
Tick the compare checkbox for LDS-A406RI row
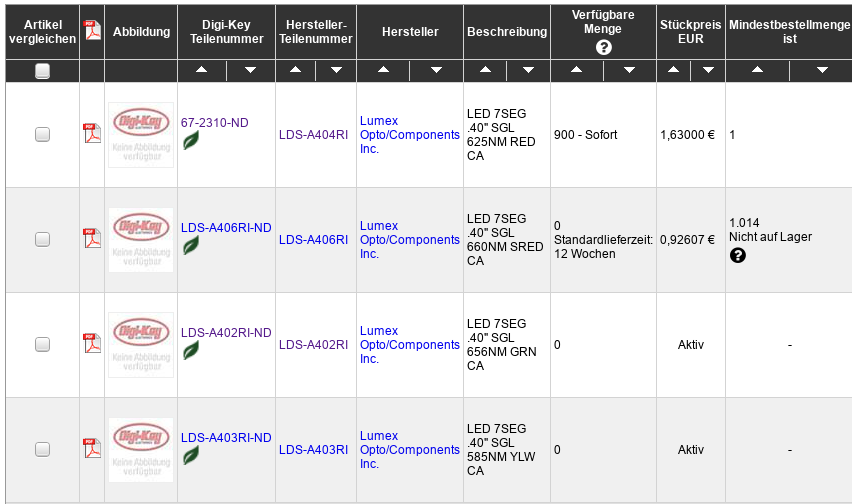click(x=42, y=240)
